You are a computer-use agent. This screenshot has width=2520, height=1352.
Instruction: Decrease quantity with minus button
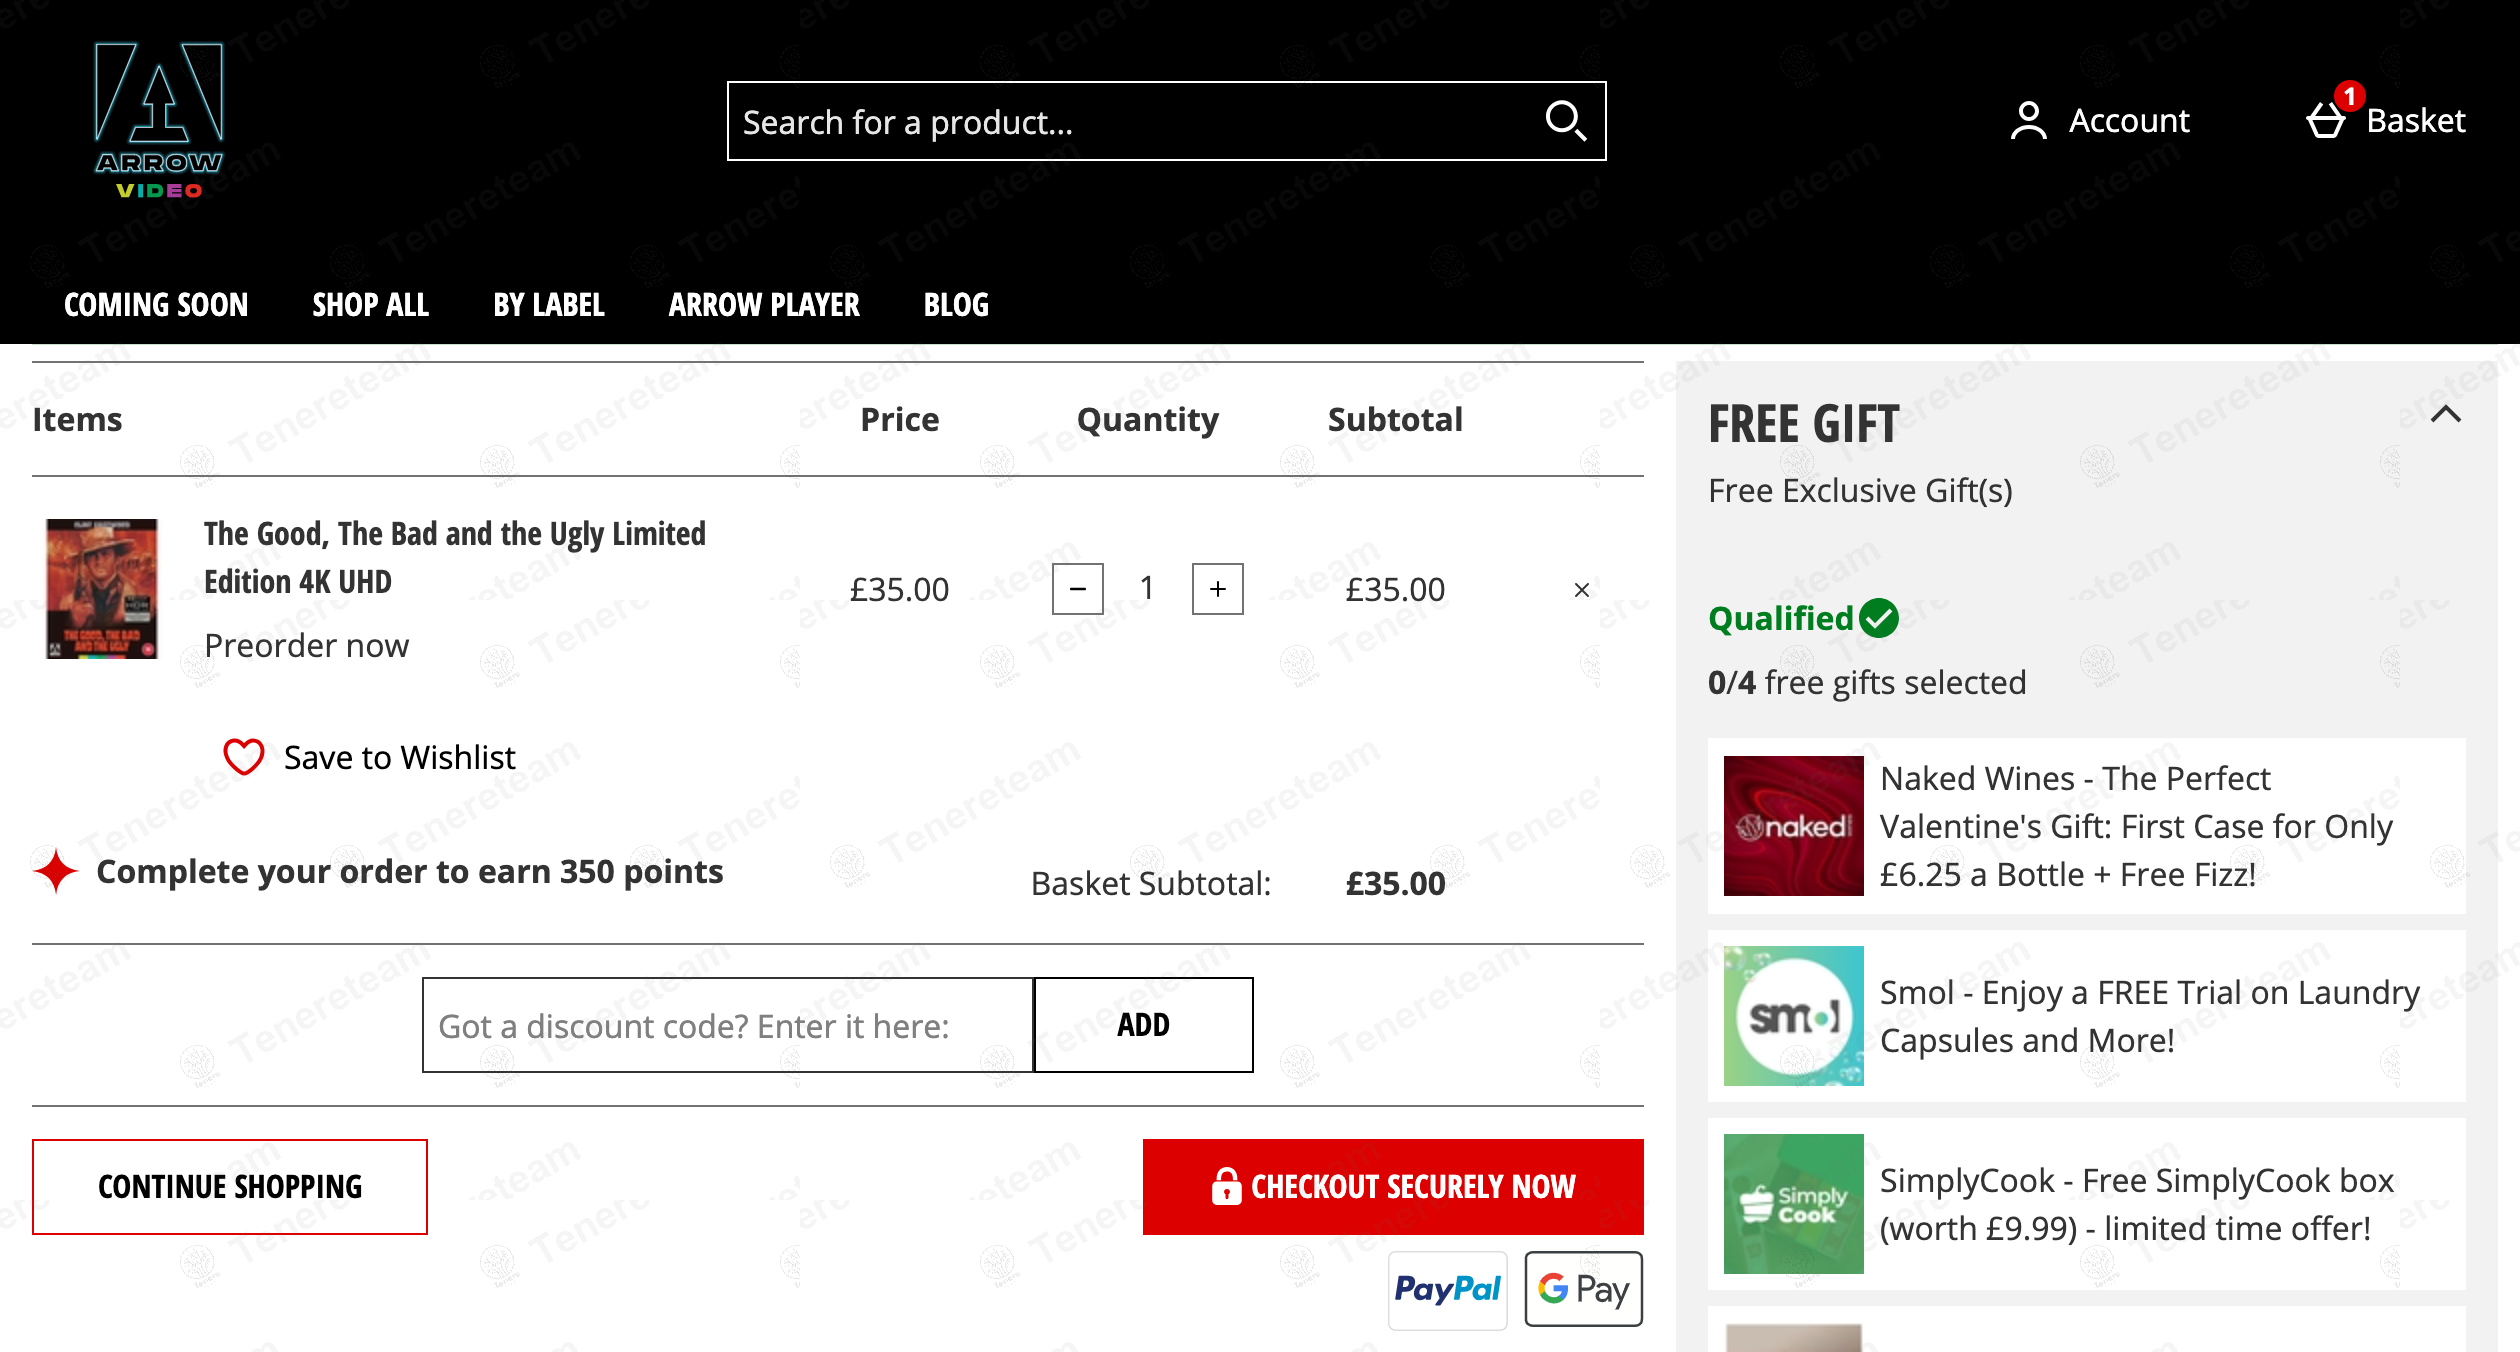point(1077,589)
